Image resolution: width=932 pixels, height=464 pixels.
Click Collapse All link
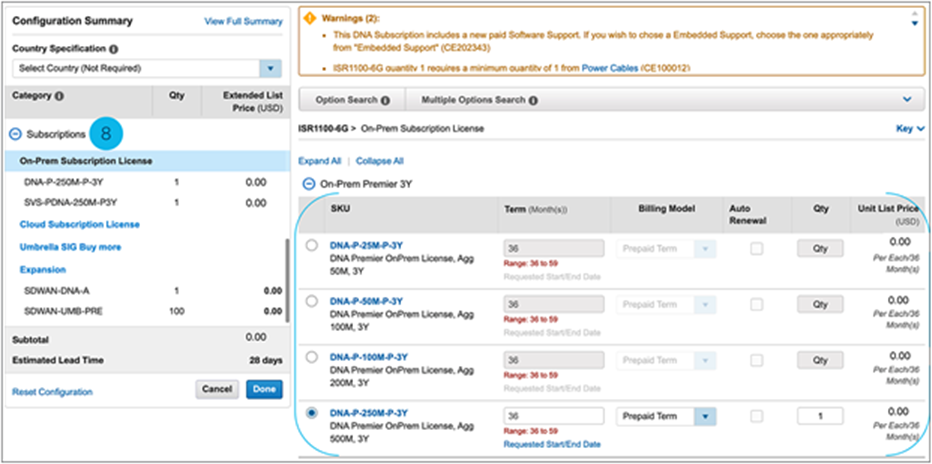coord(380,161)
